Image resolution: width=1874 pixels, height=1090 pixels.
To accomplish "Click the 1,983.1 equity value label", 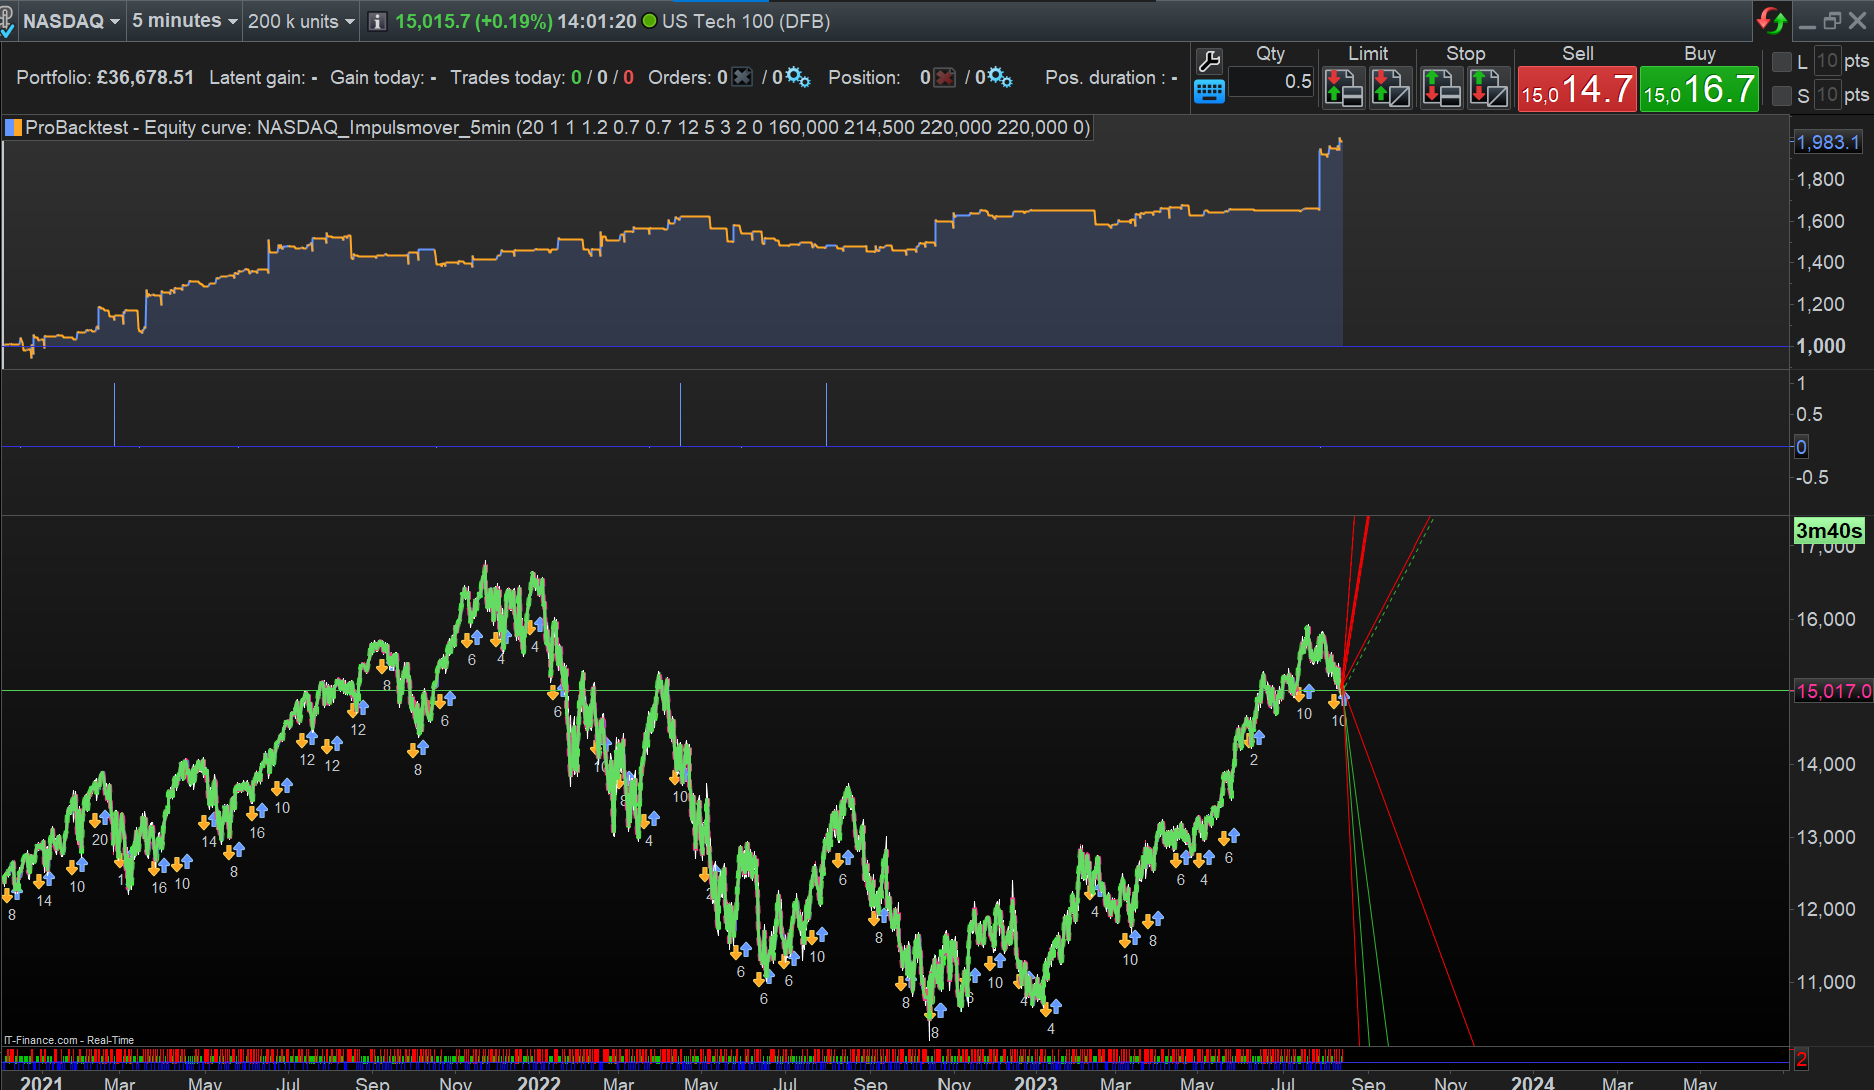I will 1828,142.
